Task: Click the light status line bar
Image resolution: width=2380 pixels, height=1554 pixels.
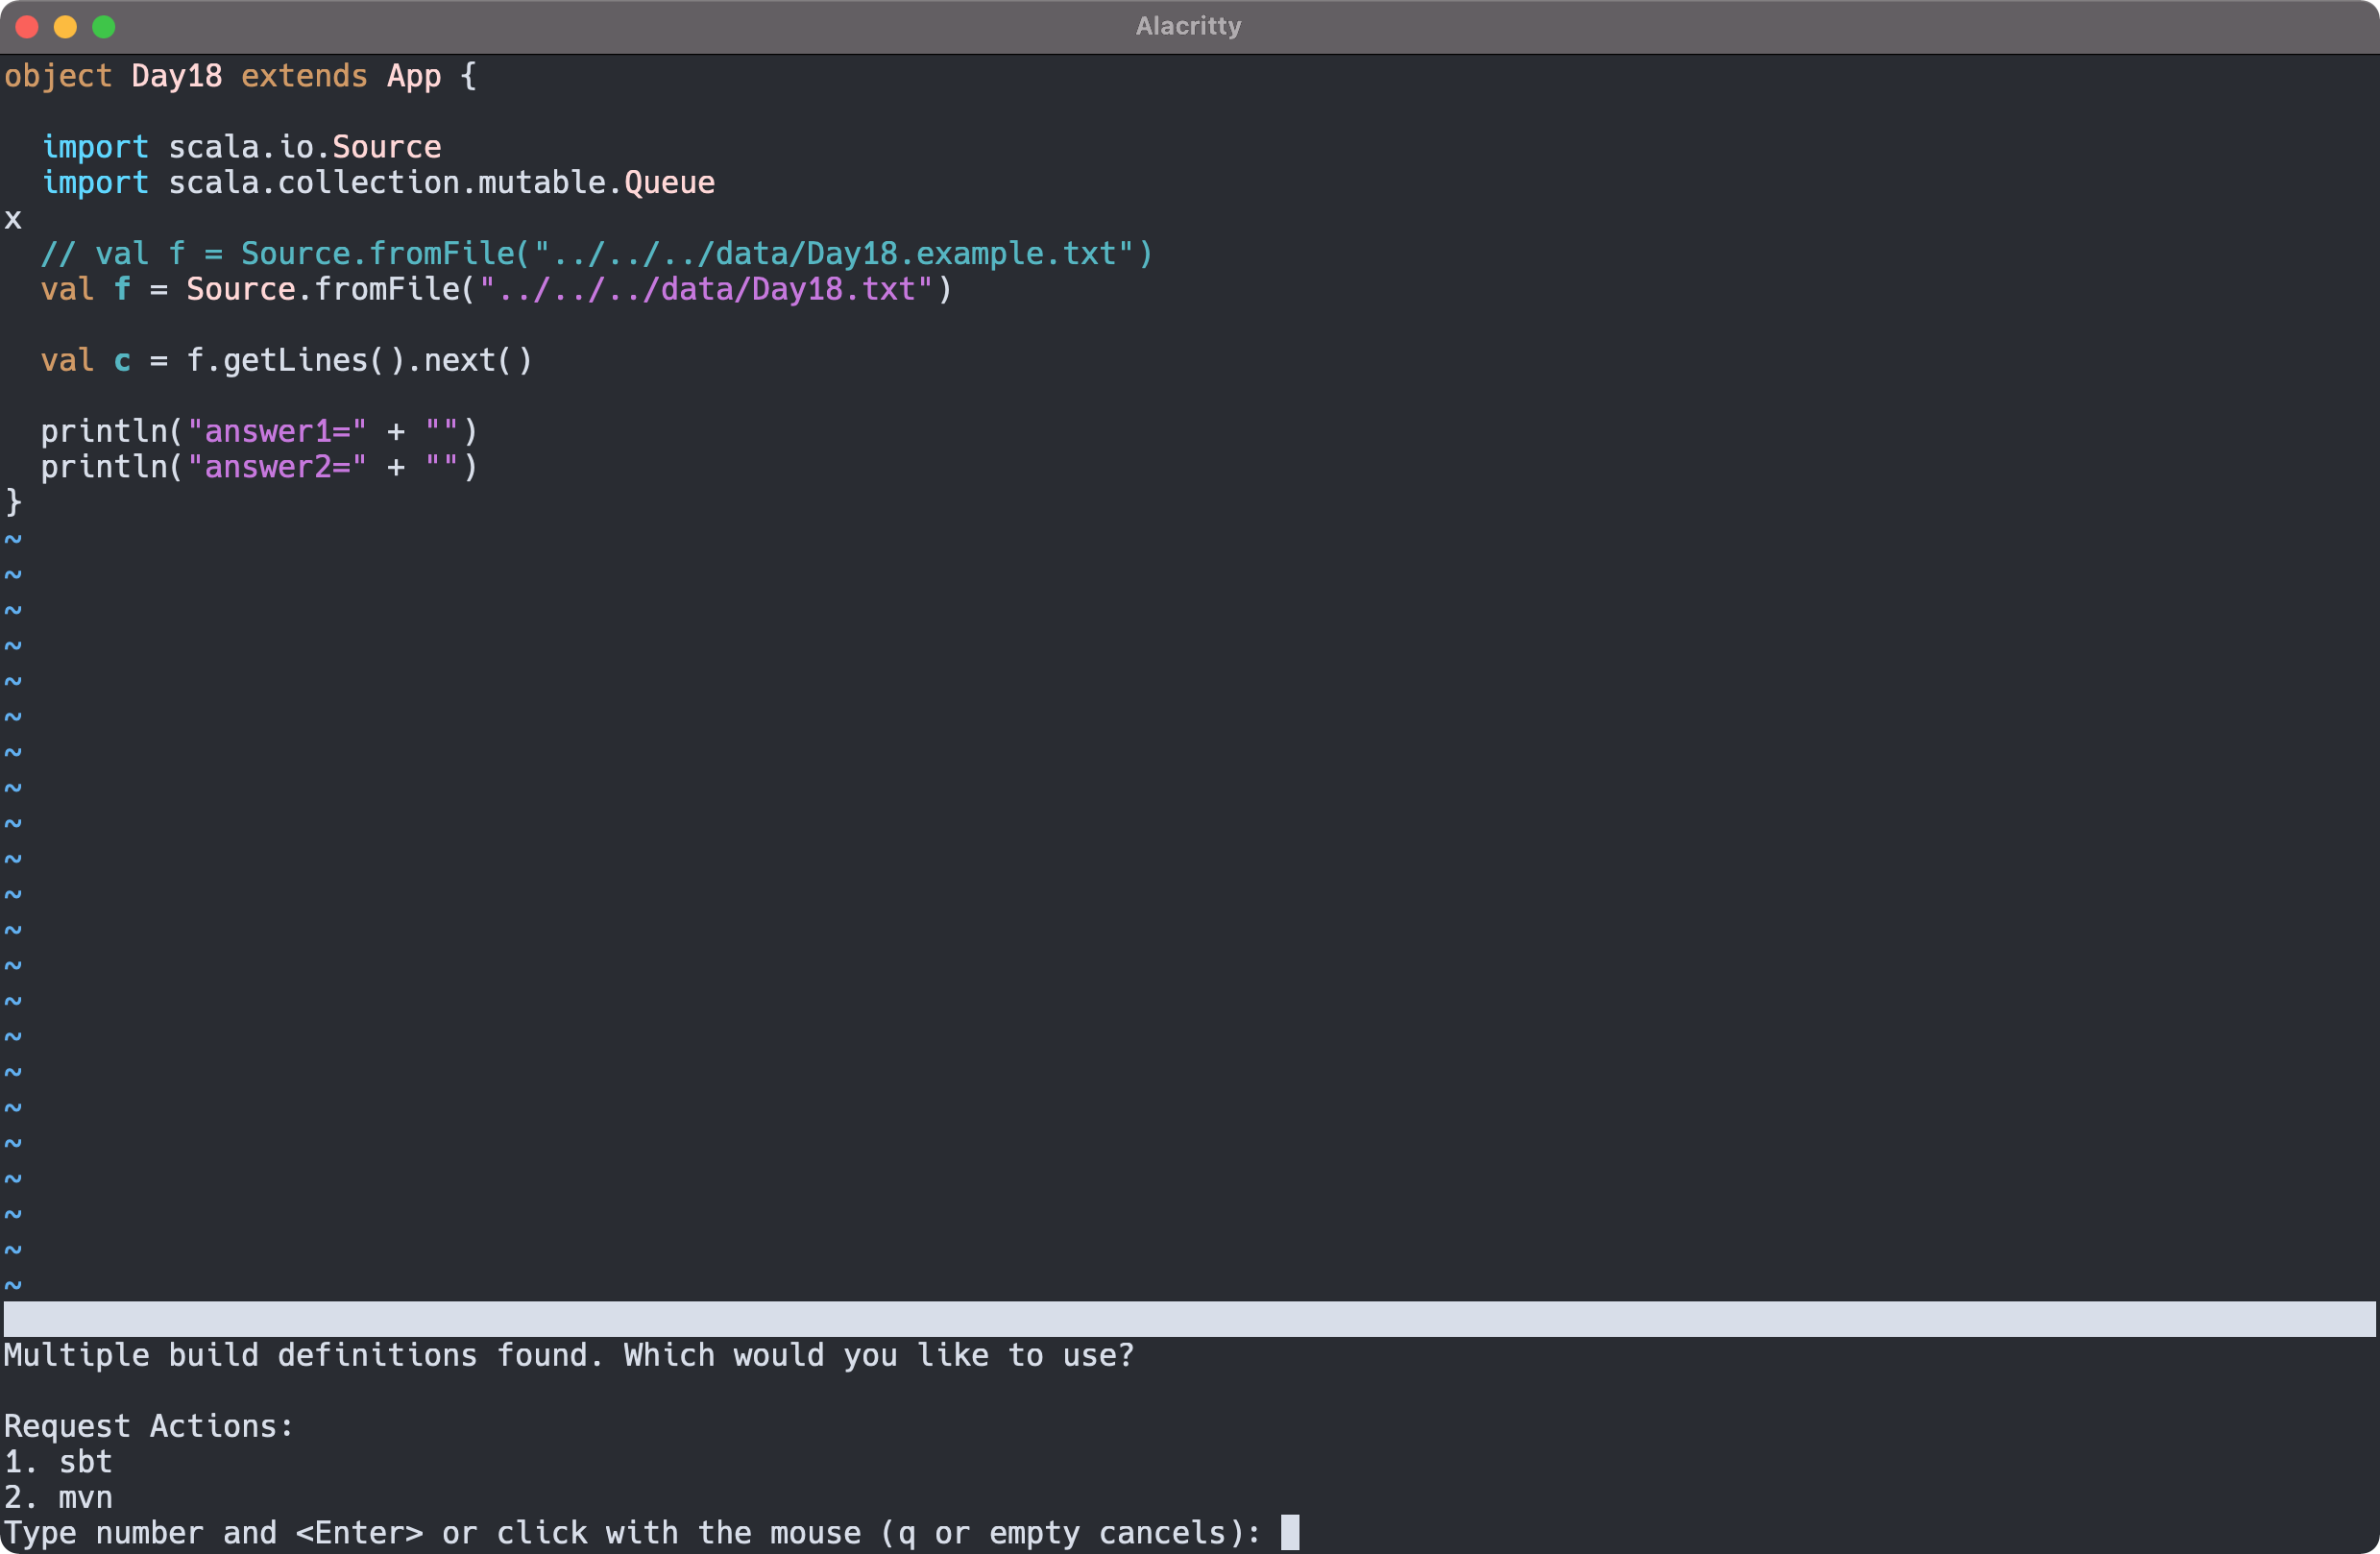Action: pos(1188,1318)
